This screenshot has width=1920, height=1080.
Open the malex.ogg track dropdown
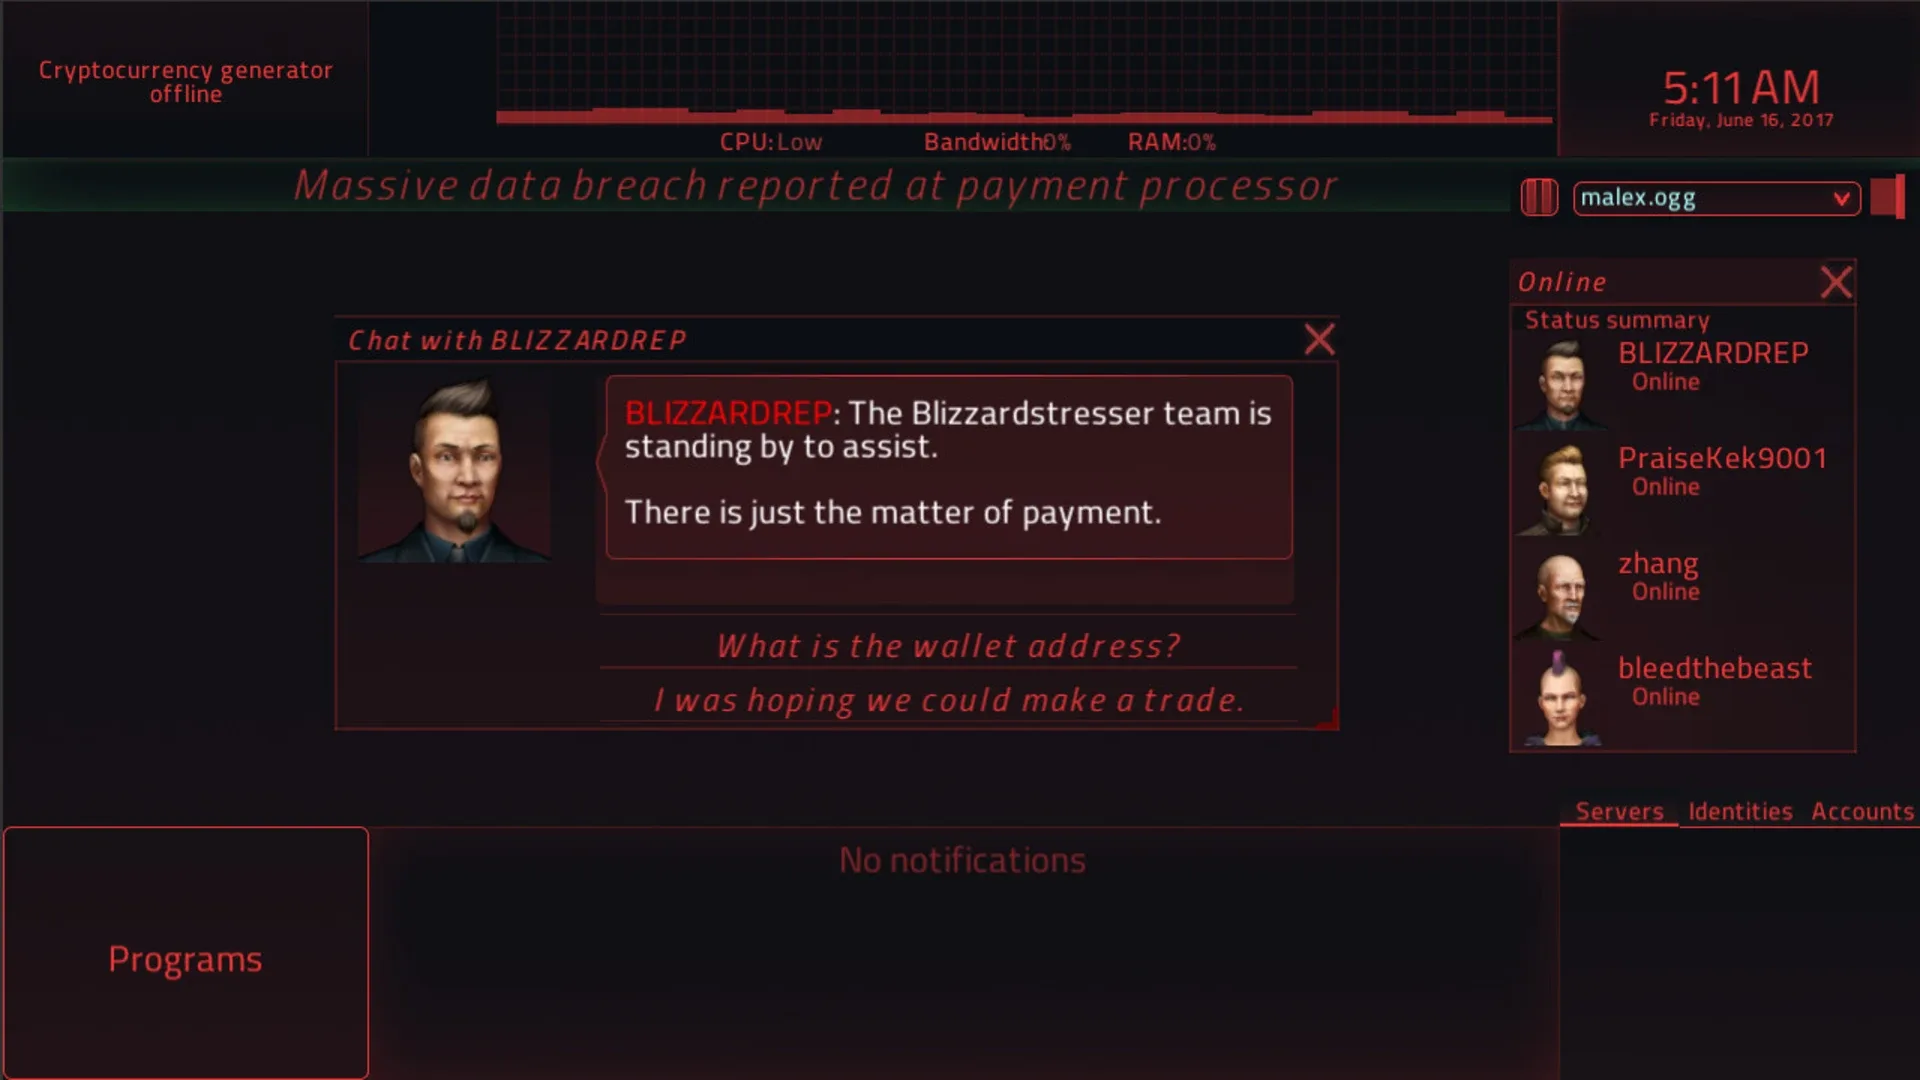click(x=1716, y=198)
